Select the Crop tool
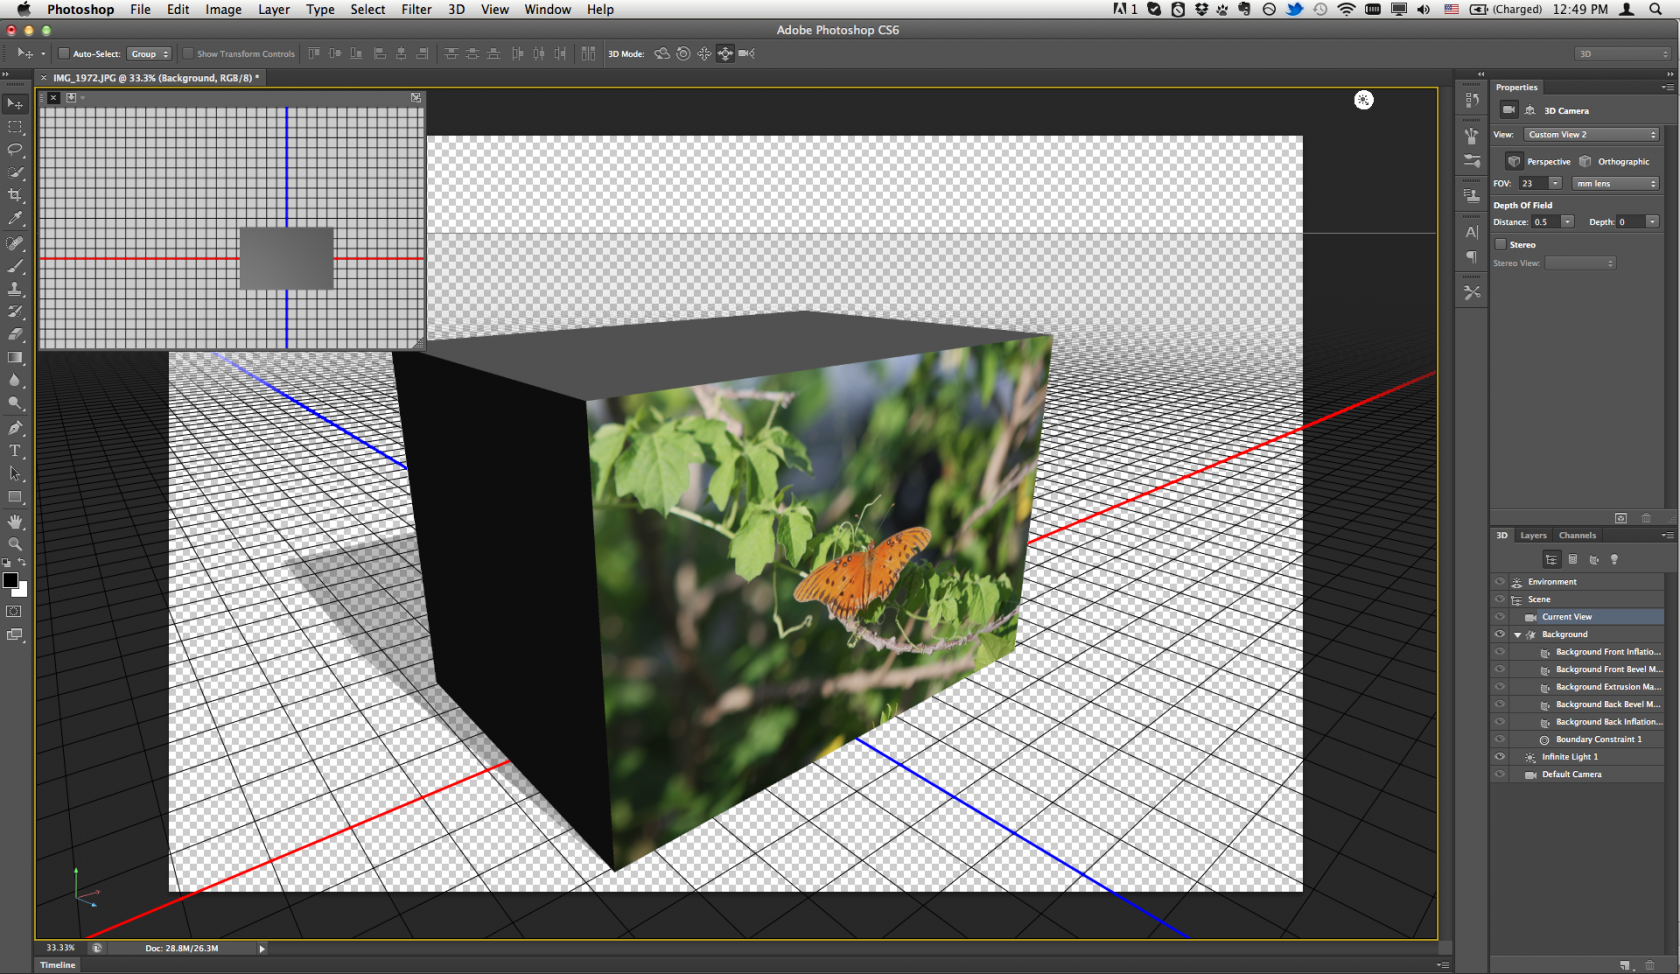1680x974 pixels. 15,195
